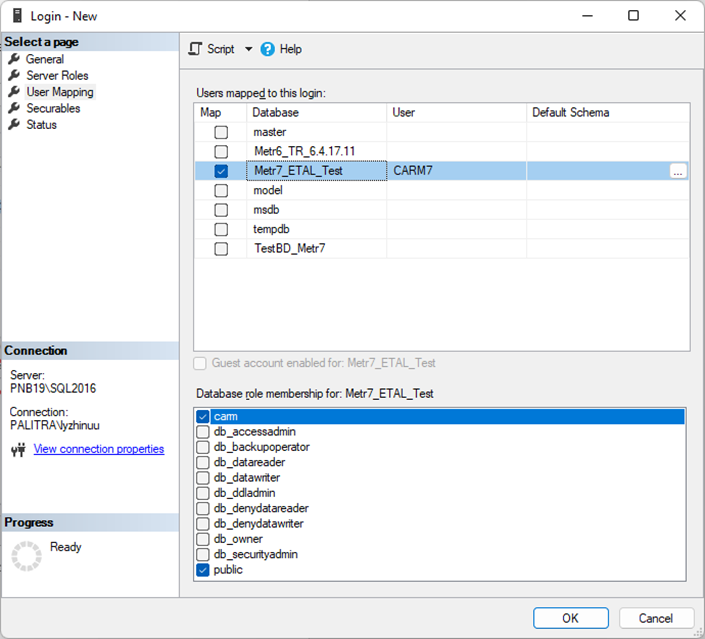Screen dimensions: 705x639
Task: Click the User column header
Action: pyautogui.click(x=456, y=112)
